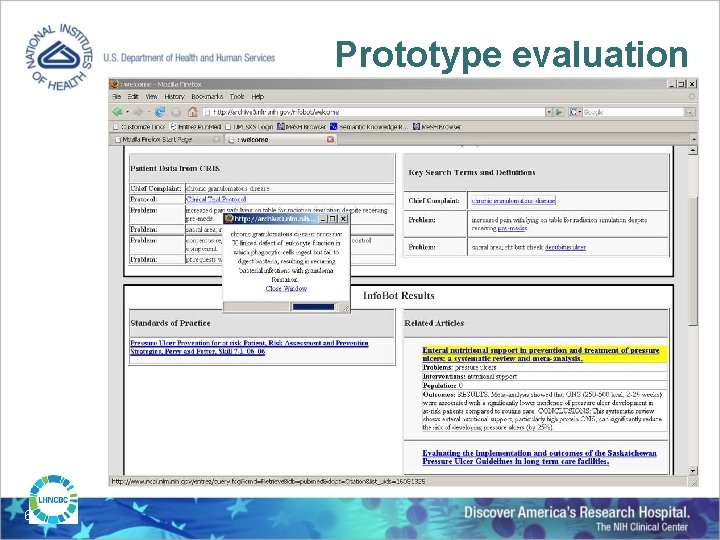The height and width of the screenshot is (540, 720).
Task: Click the LHNCBC logo
Action: coord(53,500)
